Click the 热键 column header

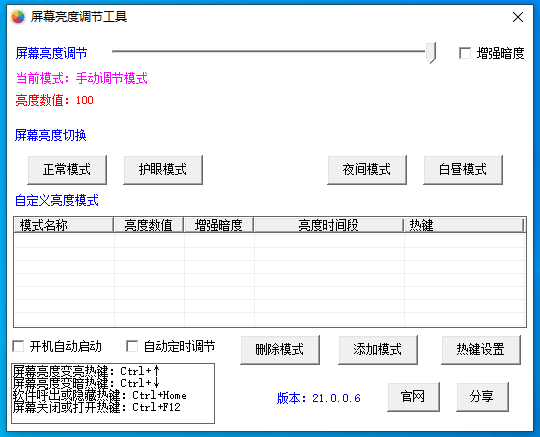[x=464, y=225]
